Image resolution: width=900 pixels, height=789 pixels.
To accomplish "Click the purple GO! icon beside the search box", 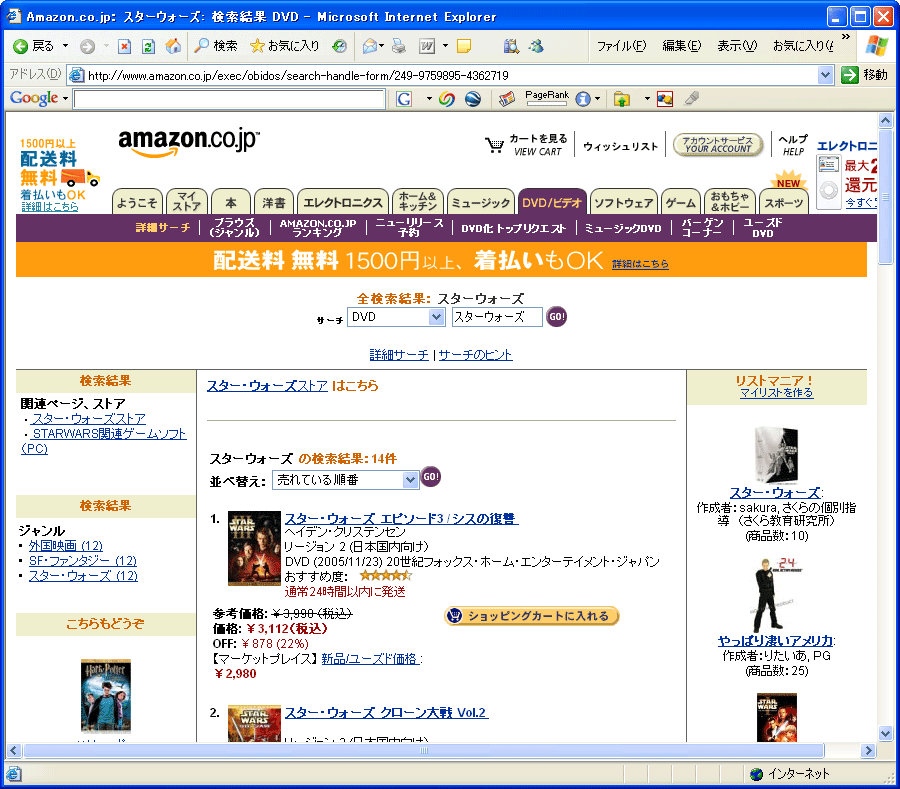I will 556,317.
